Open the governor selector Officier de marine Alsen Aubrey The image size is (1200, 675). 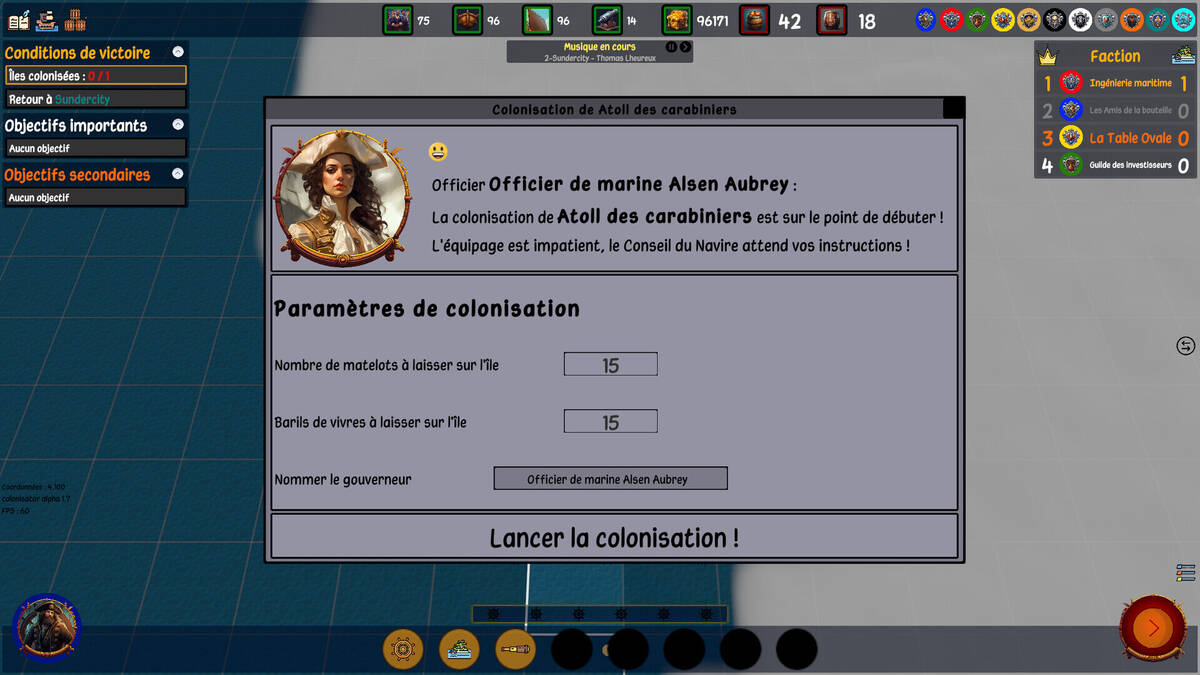coord(610,479)
